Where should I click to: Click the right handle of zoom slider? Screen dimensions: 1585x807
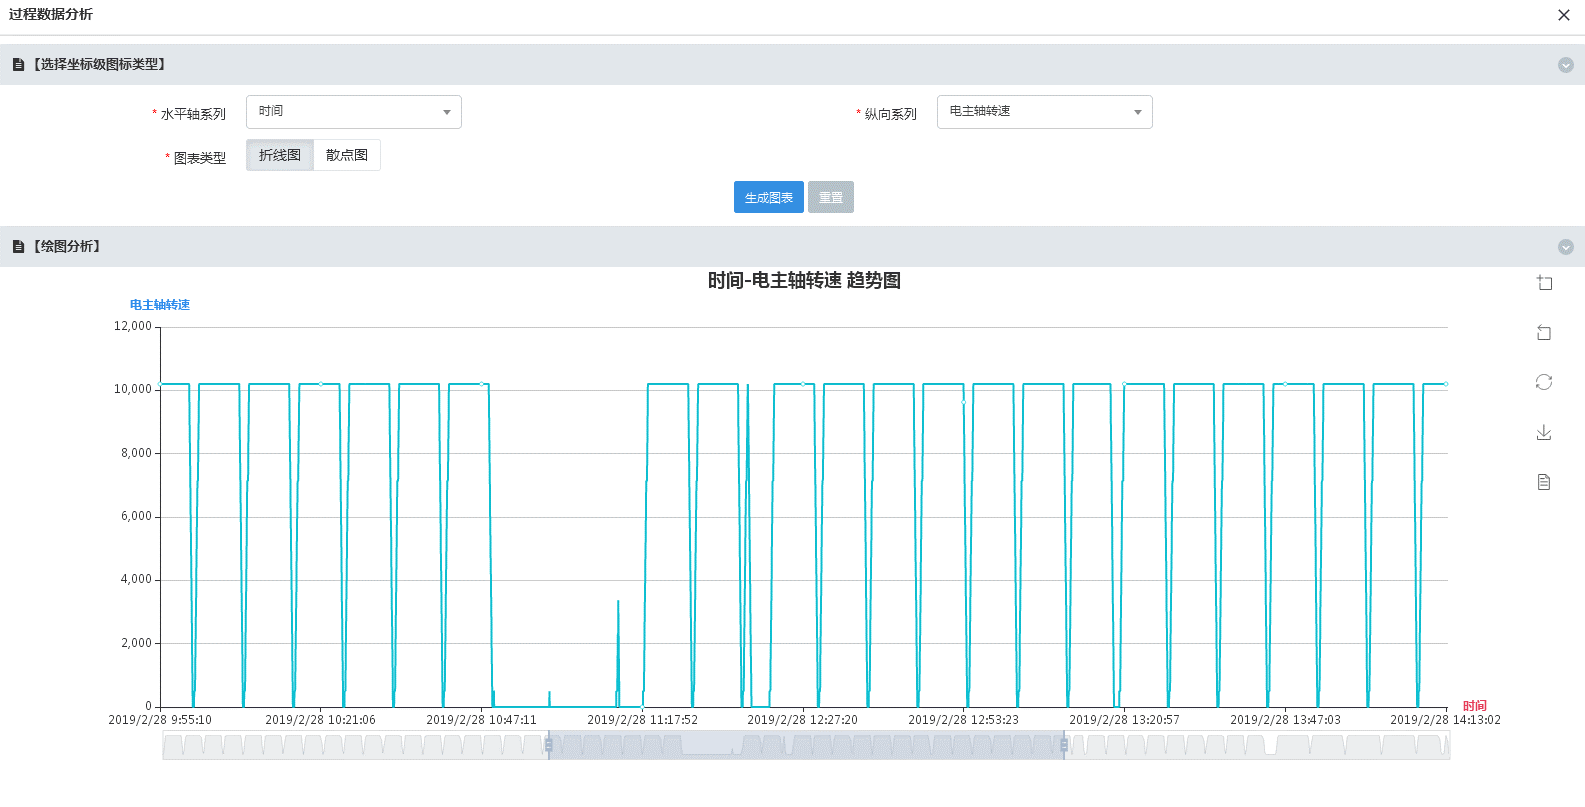click(x=1064, y=745)
